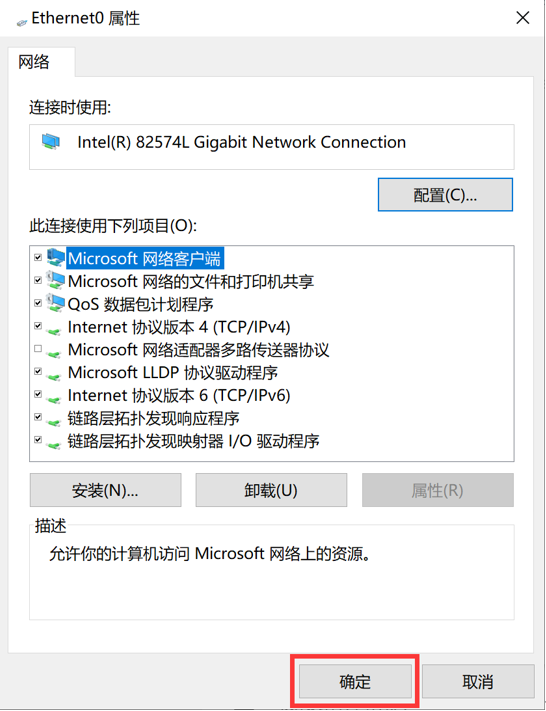This screenshot has width=546, height=711.
Task: Toggle 链路层拓扑发现响应程序 checkbox
Action: coord(38,416)
